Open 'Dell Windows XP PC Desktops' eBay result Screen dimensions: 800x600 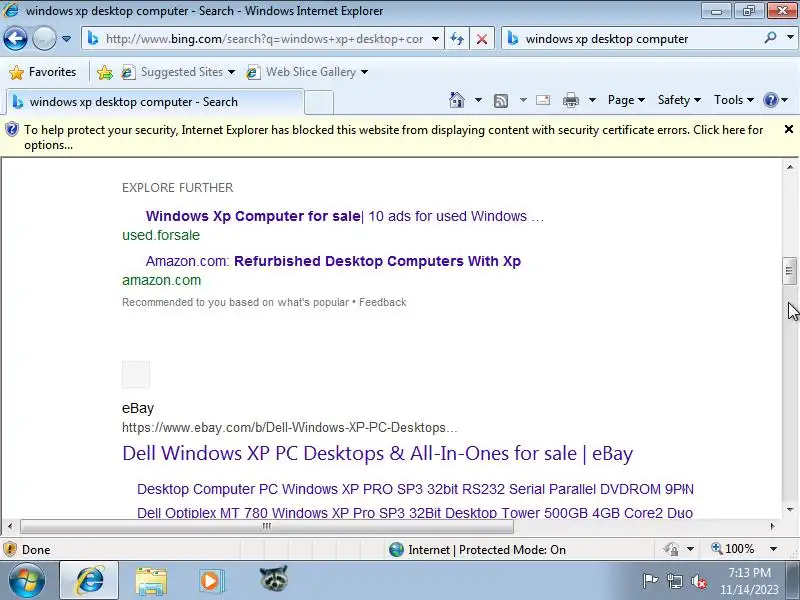pos(378,454)
